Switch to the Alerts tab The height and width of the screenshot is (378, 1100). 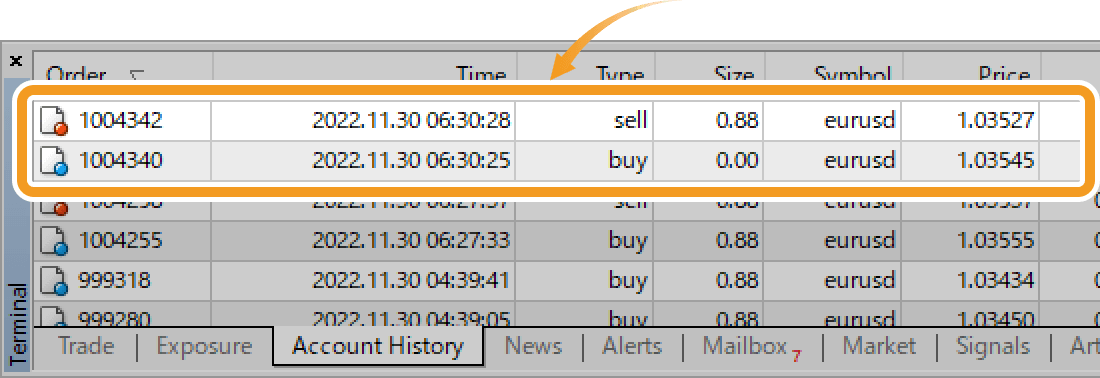point(632,346)
